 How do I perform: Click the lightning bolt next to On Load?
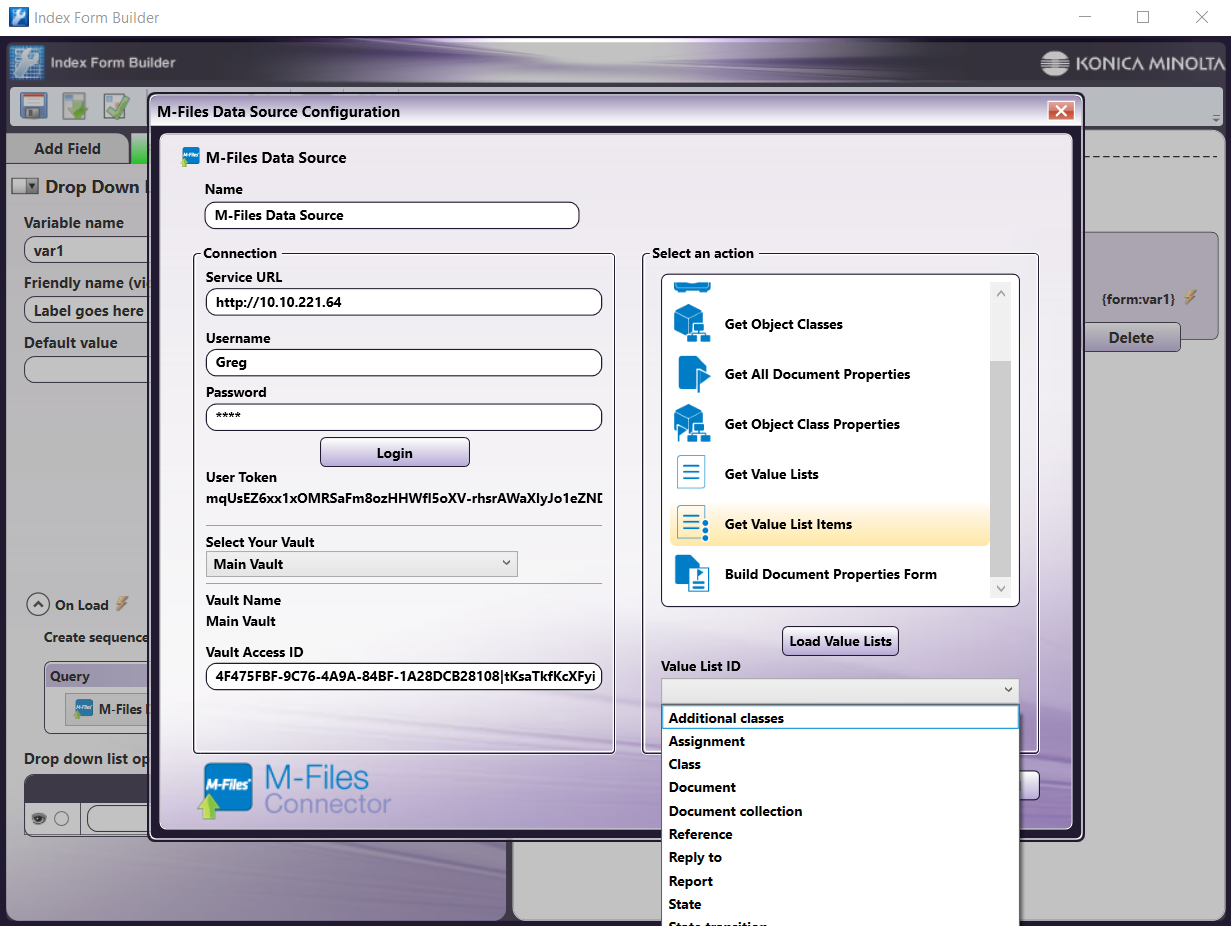(x=122, y=603)
